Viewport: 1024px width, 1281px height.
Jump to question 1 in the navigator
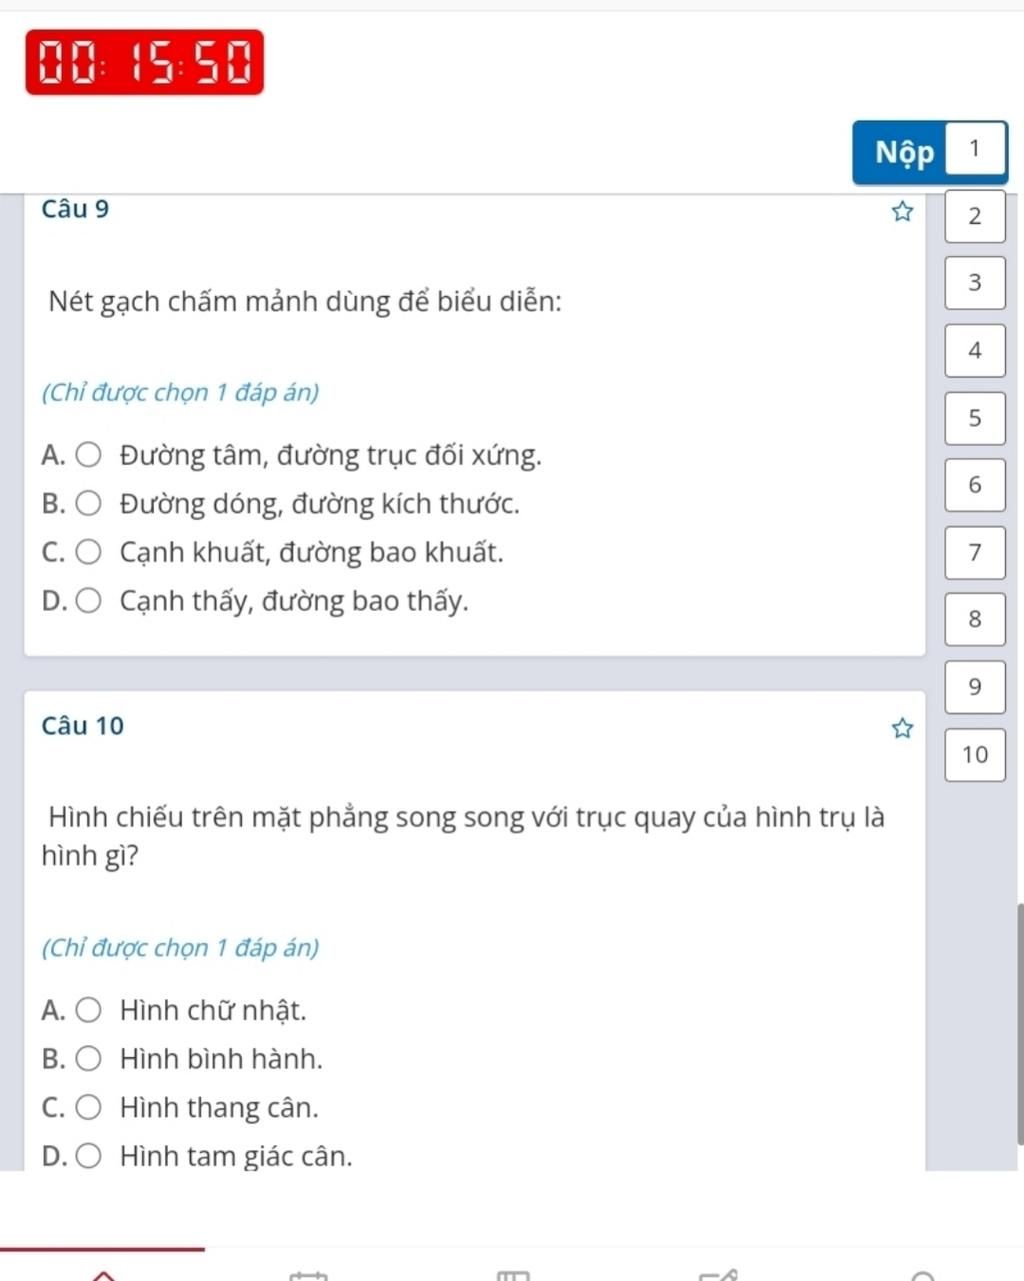975,150
